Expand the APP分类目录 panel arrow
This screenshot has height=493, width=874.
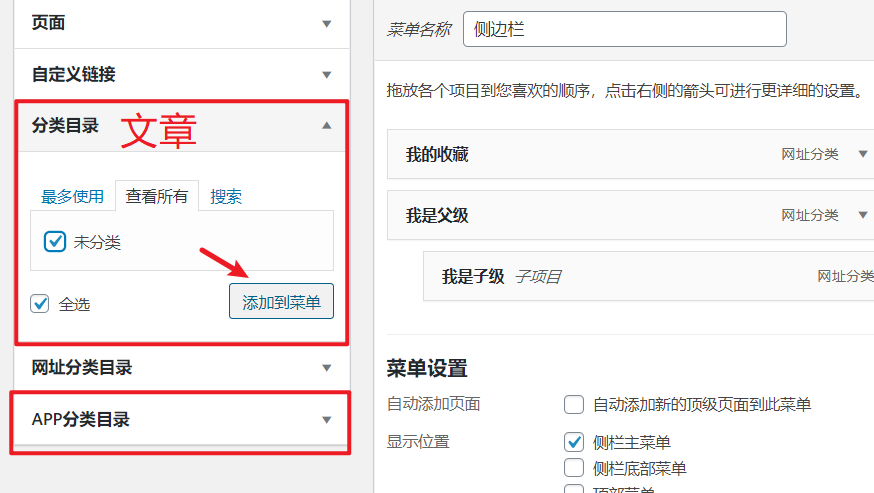[x=327, y=419]
